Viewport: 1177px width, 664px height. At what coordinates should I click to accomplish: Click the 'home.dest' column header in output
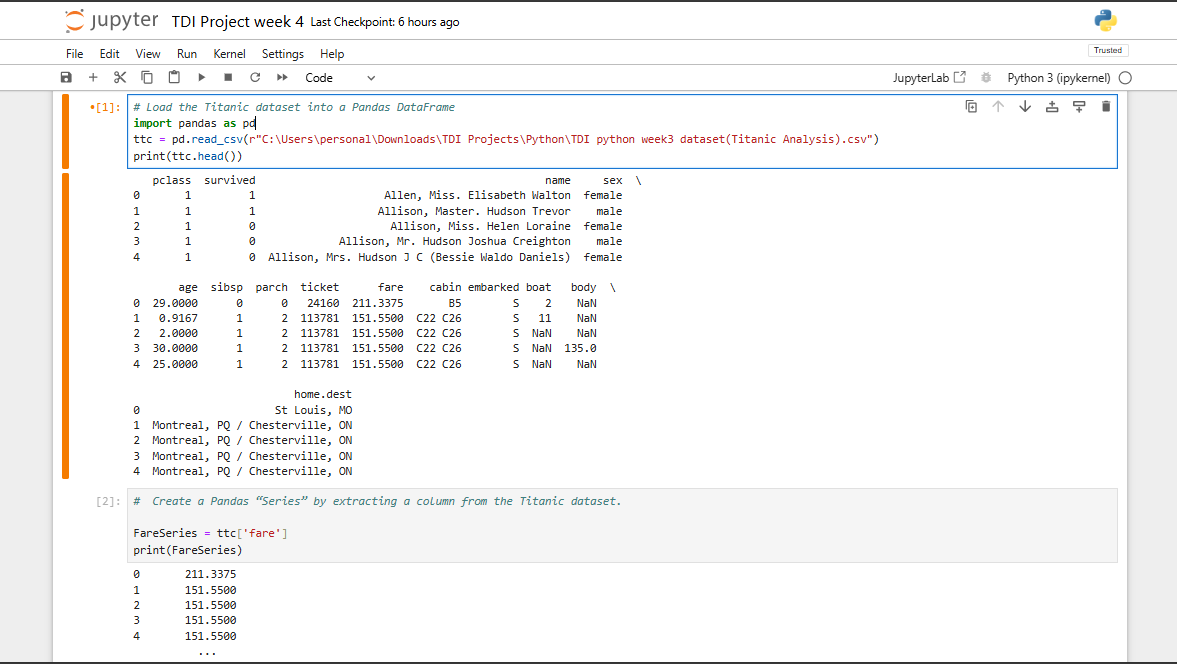coord(323,394)
